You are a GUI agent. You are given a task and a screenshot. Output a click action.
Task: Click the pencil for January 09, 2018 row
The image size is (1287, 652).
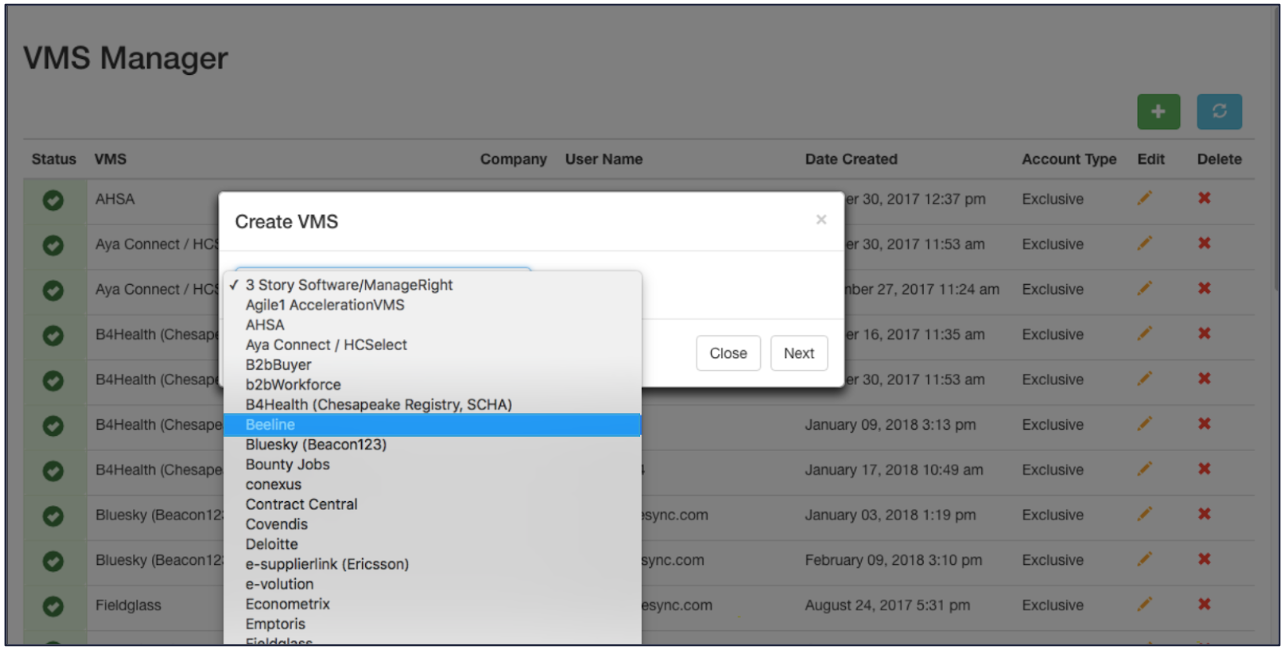[x=1144, y=425]
